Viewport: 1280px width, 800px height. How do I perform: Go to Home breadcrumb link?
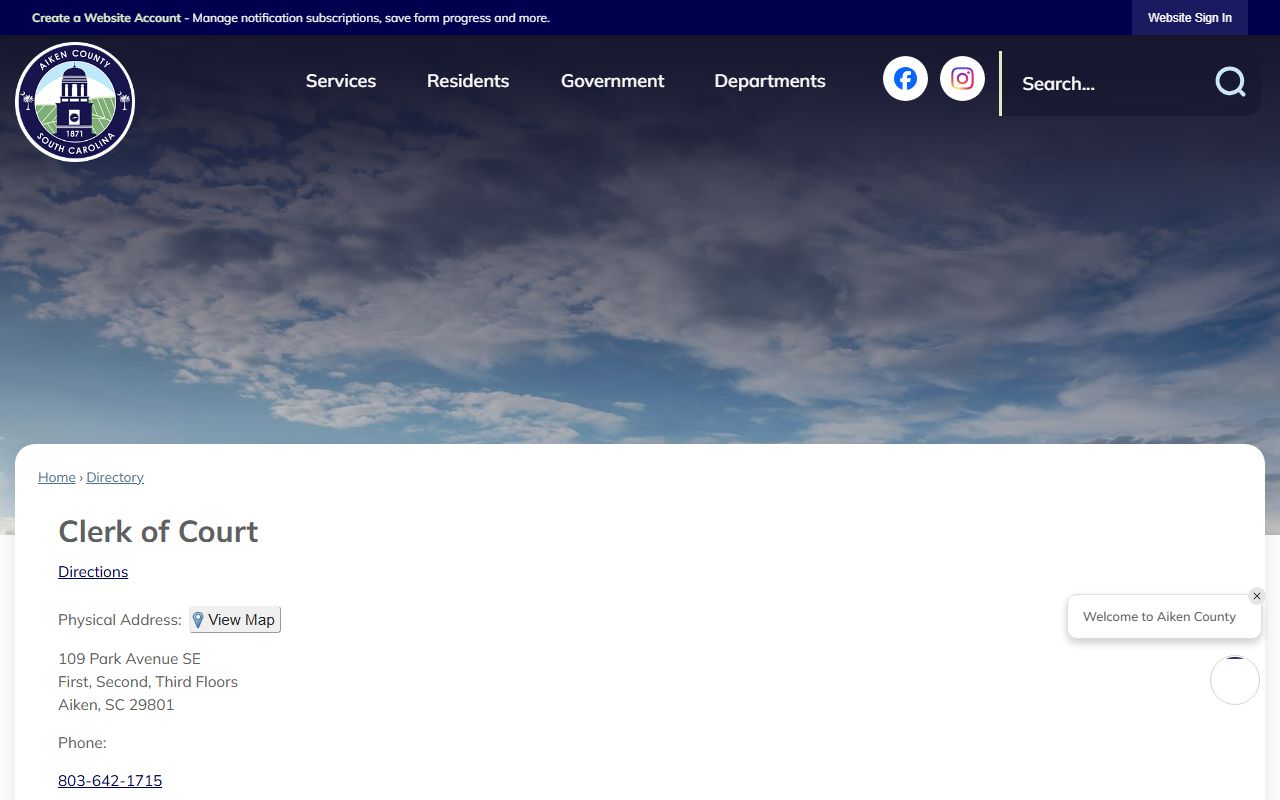pyautogui.click(x=57, y=478)
